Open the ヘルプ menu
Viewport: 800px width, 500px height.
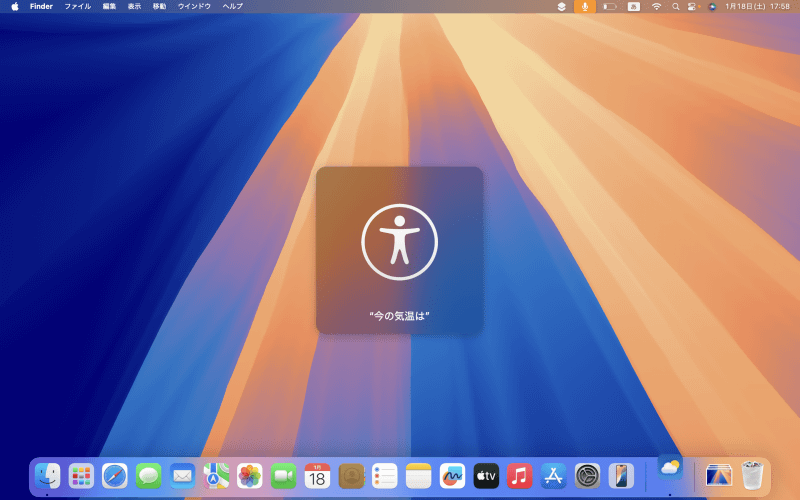(233, 6)
